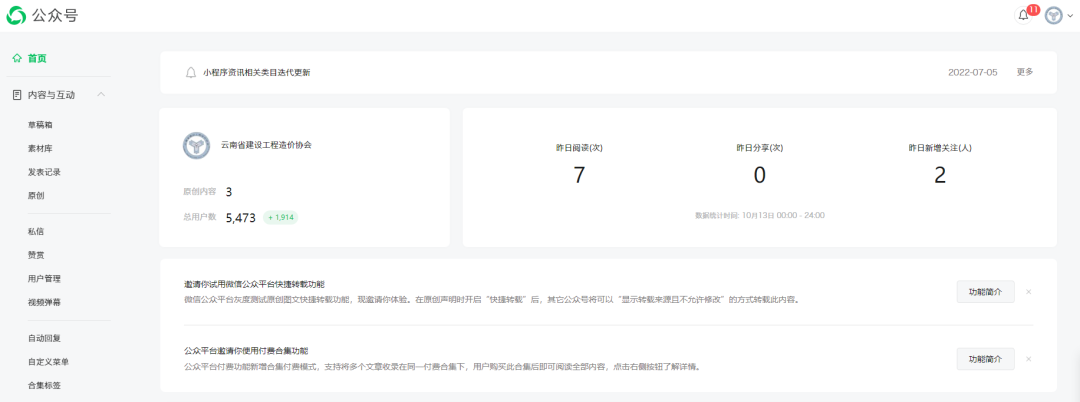Click the green + 1,914 badge
Viewport: 1080px width, 402px height.
(281, 218)
